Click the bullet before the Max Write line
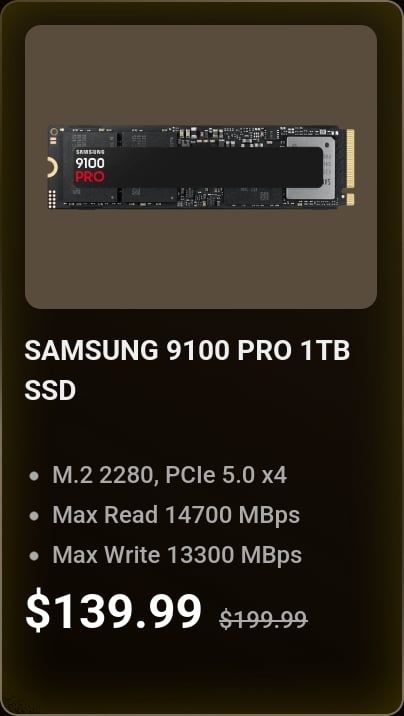The width and height of the screenshot is (404, 716). click(33, 556)
